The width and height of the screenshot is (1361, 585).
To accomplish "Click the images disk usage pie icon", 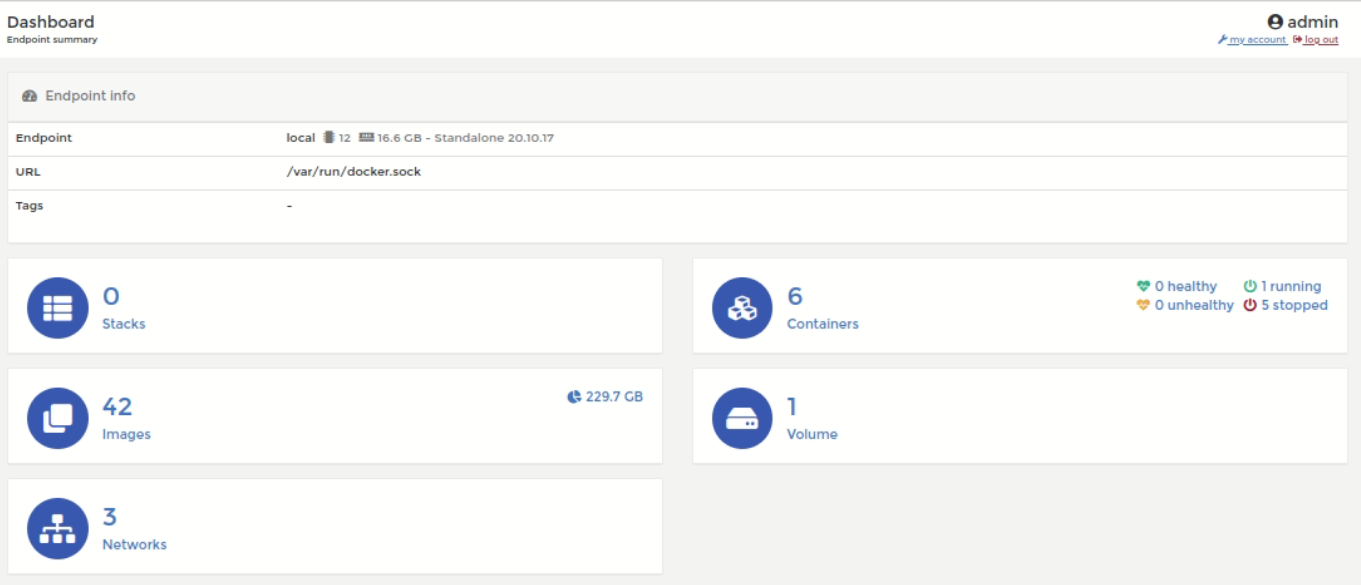I will point(574,397).
